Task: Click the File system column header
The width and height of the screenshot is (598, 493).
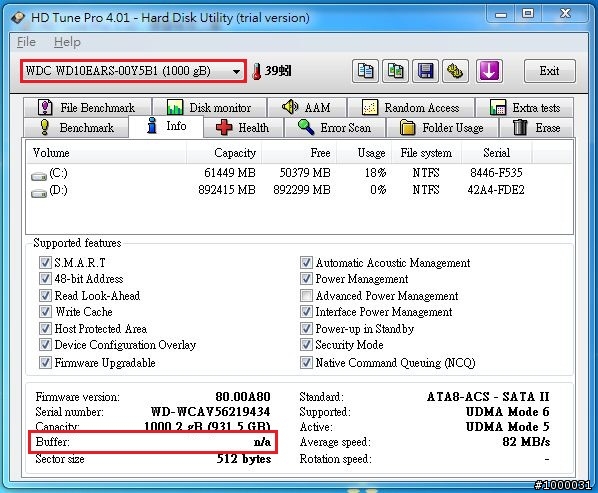Action: [x=426, y=153]
